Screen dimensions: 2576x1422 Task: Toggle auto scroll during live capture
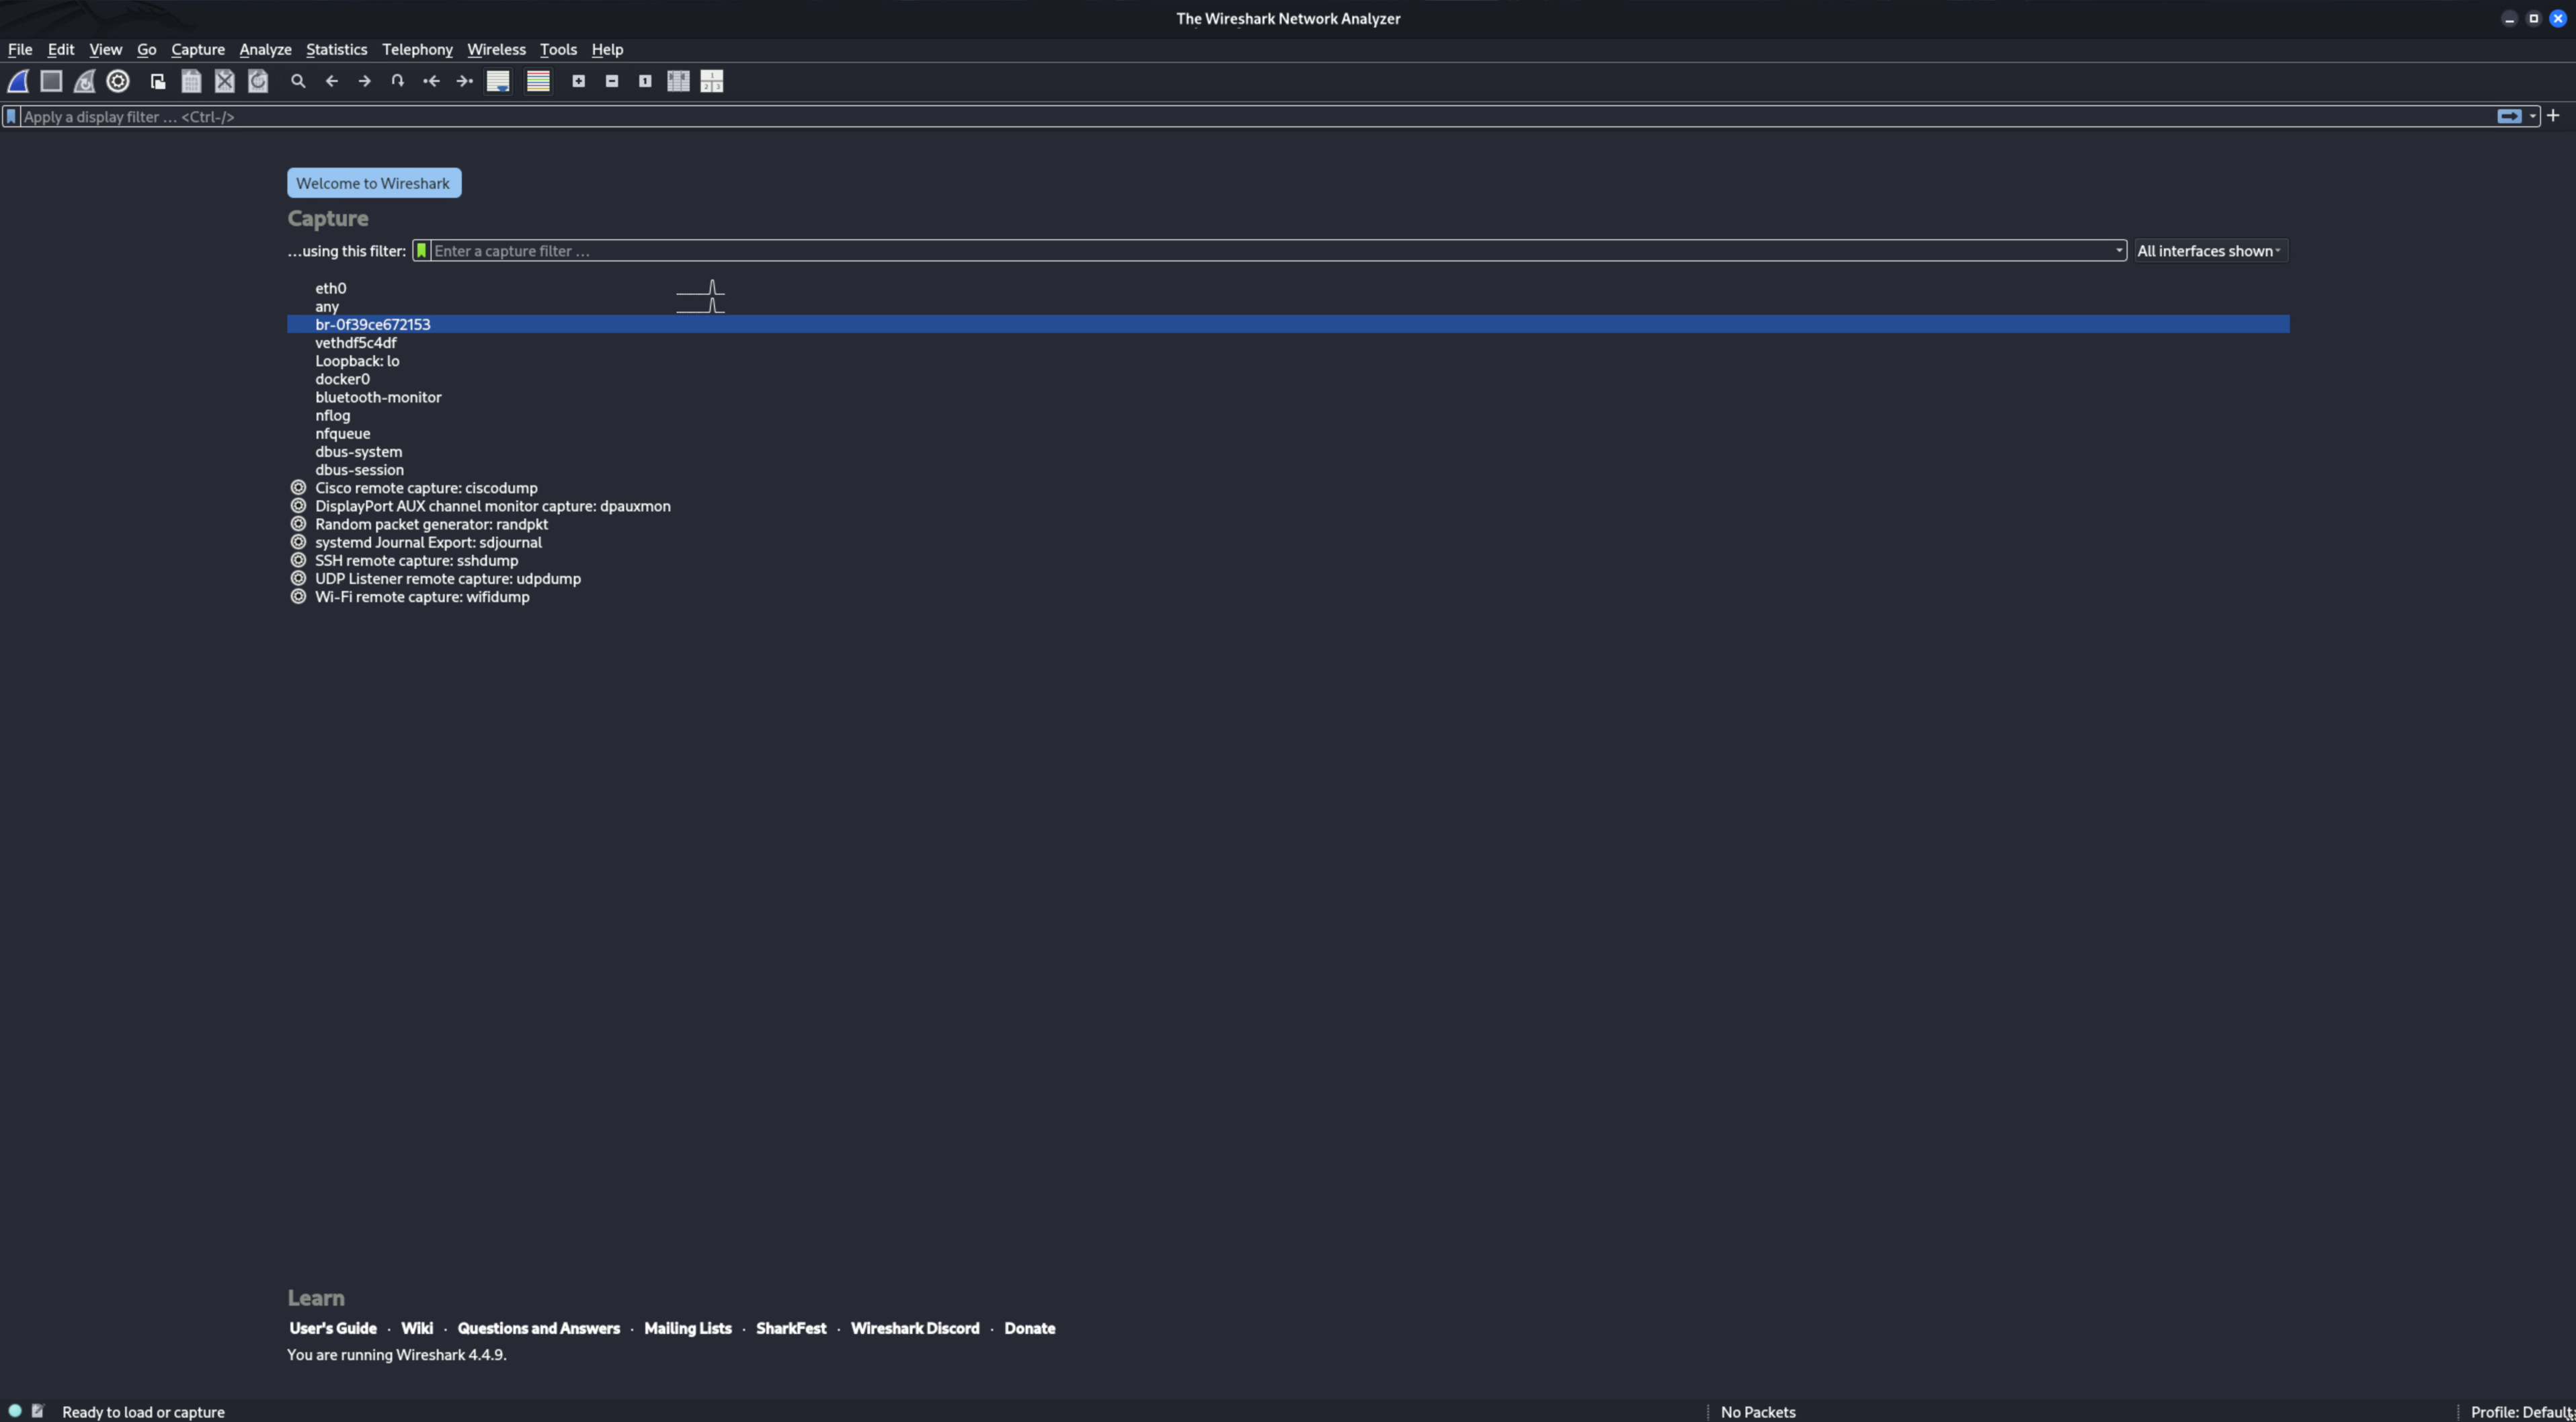(498, 81)
